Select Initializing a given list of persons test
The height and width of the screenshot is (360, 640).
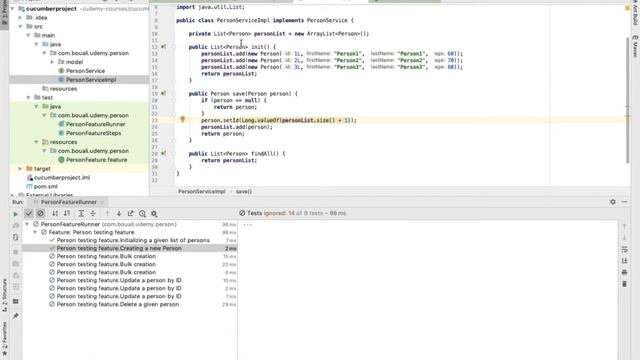point(133,240)
